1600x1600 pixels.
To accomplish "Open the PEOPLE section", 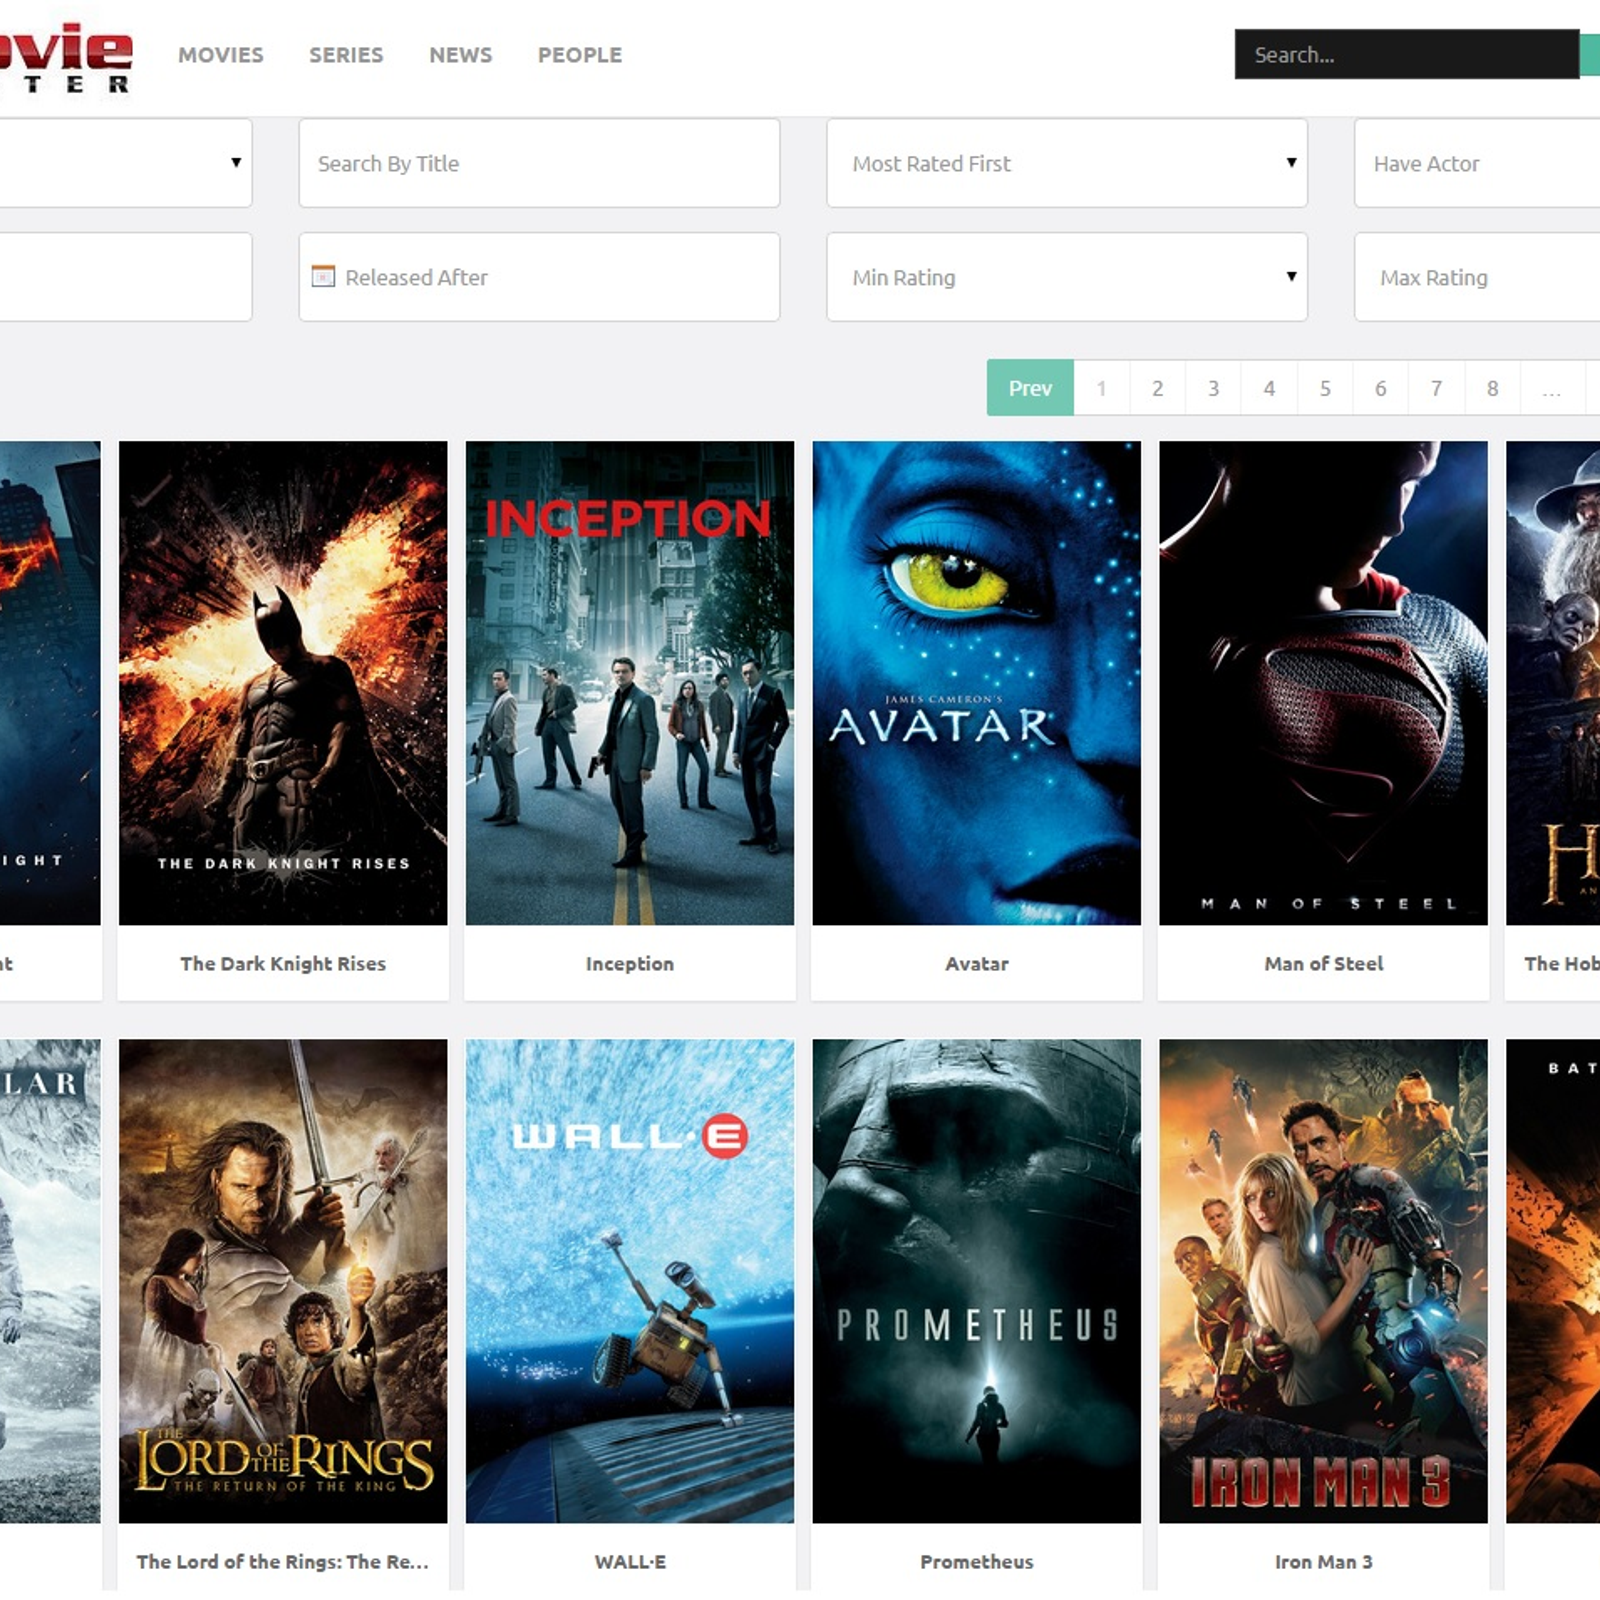I will coord(580,55).
